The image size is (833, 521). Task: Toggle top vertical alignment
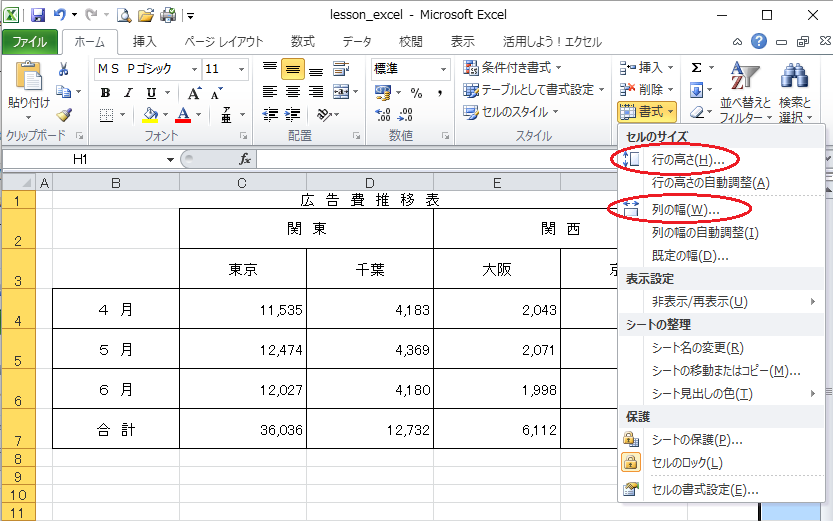[270, 69]
